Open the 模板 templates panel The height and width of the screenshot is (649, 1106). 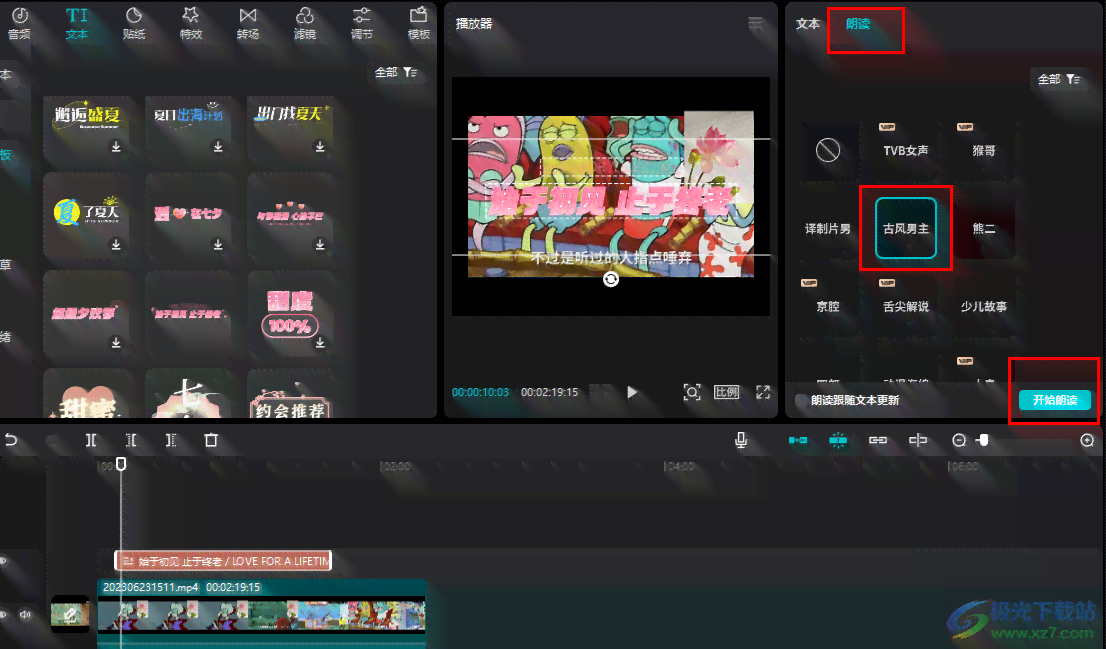click(419, 23)
